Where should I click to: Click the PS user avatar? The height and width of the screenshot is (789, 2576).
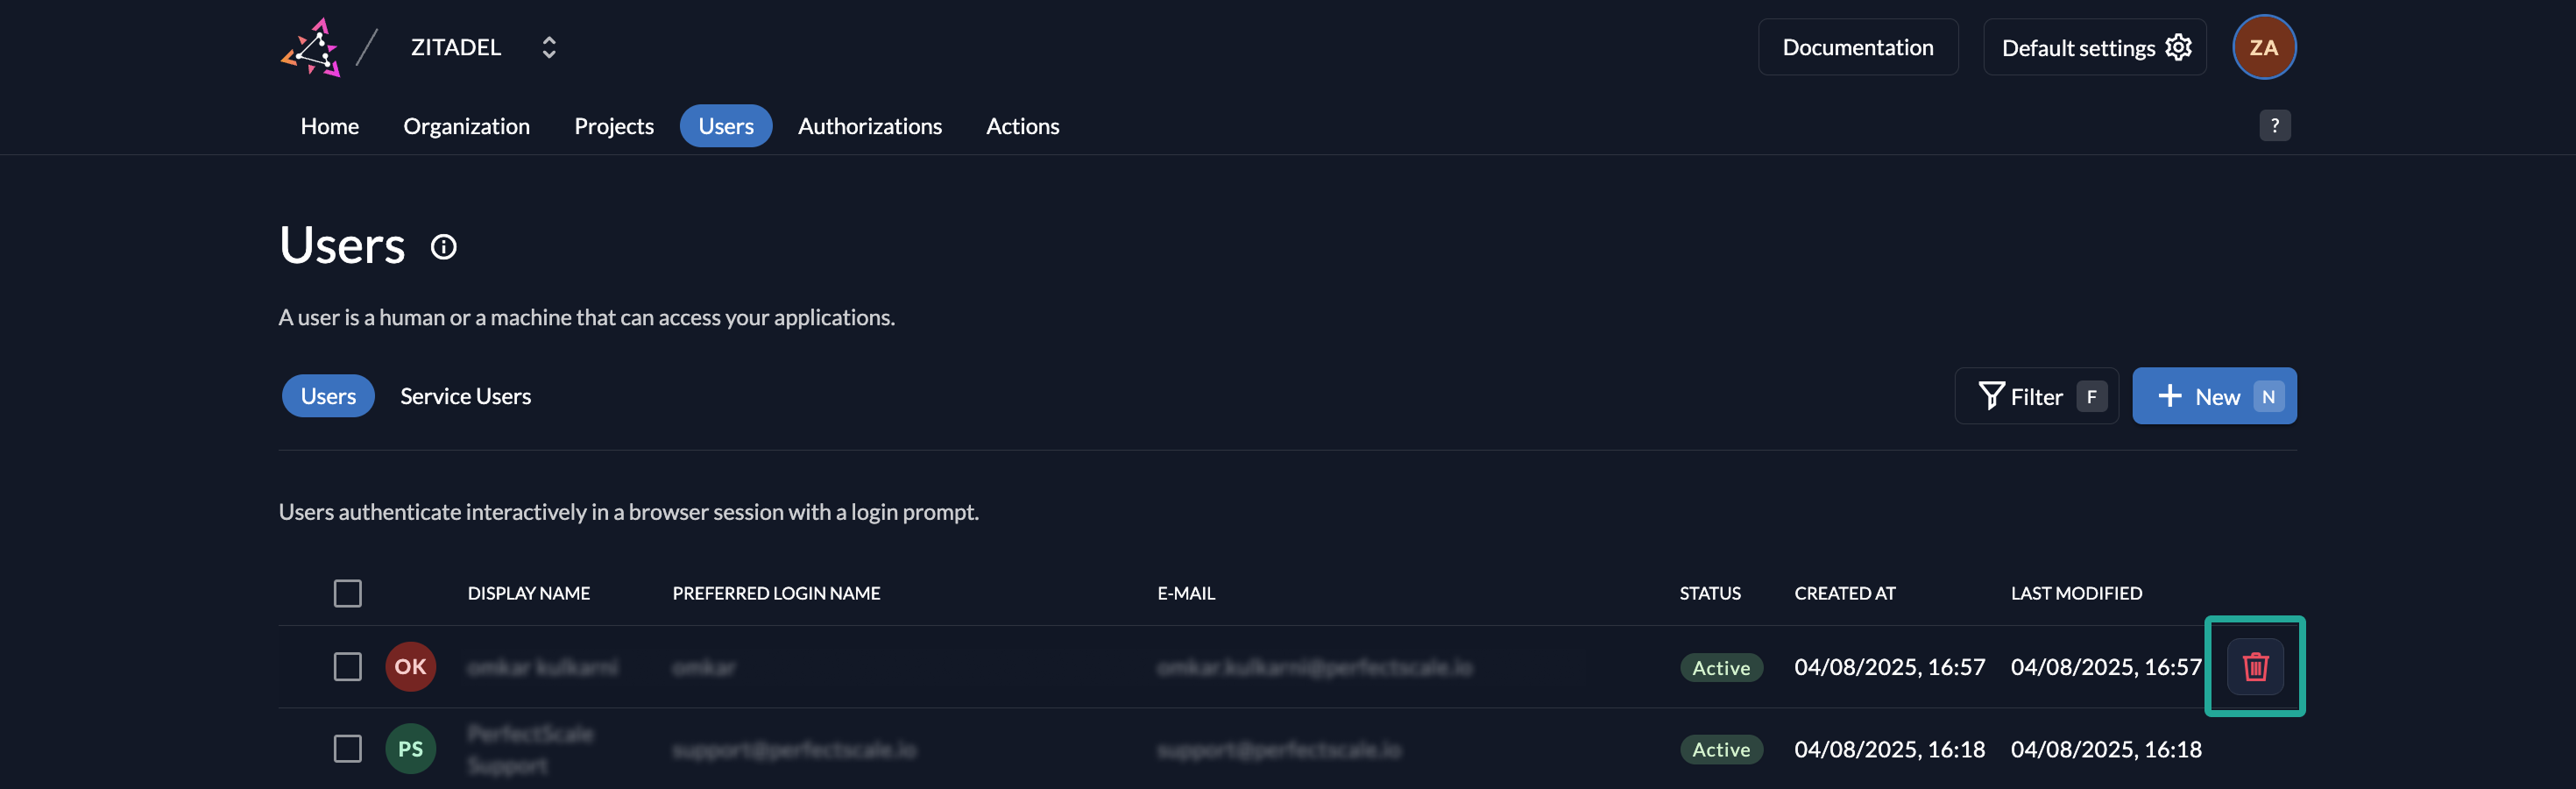(410, 749)
